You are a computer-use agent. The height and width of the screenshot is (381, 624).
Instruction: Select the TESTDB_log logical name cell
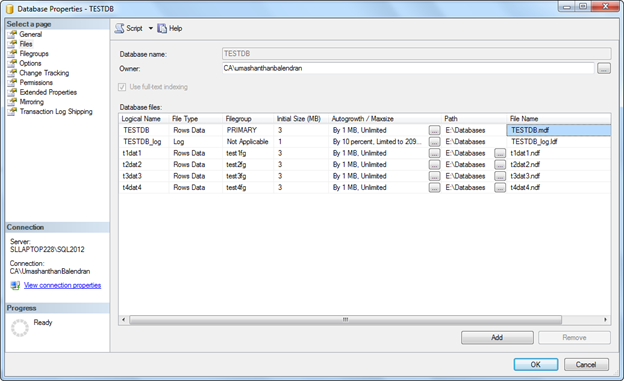pyautogui.click(x=144, y=142)
